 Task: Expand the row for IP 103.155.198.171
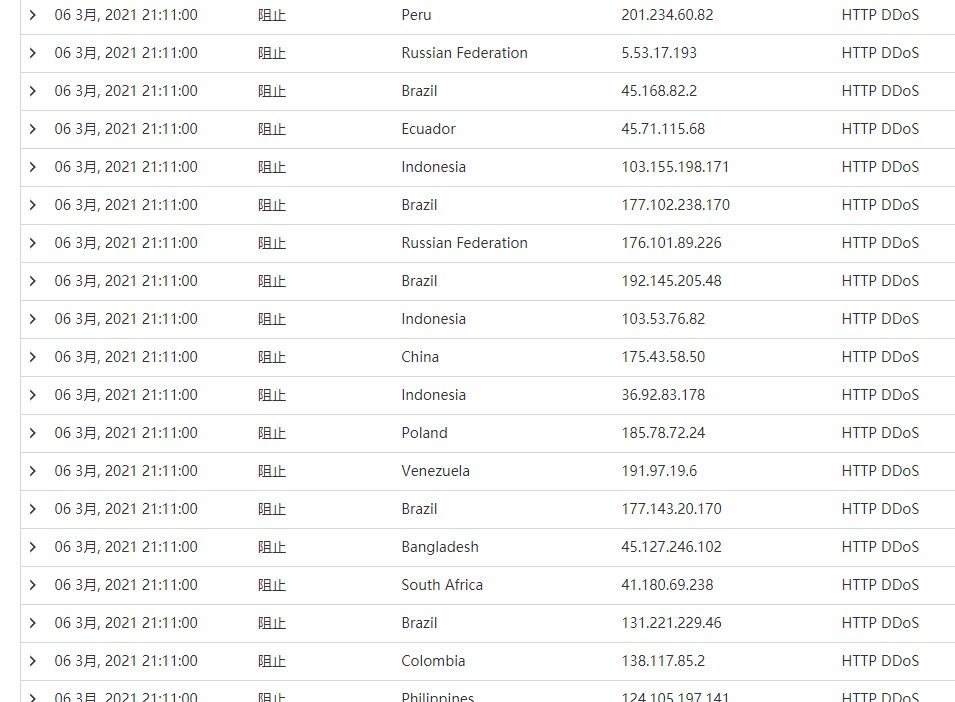[32, 167]
